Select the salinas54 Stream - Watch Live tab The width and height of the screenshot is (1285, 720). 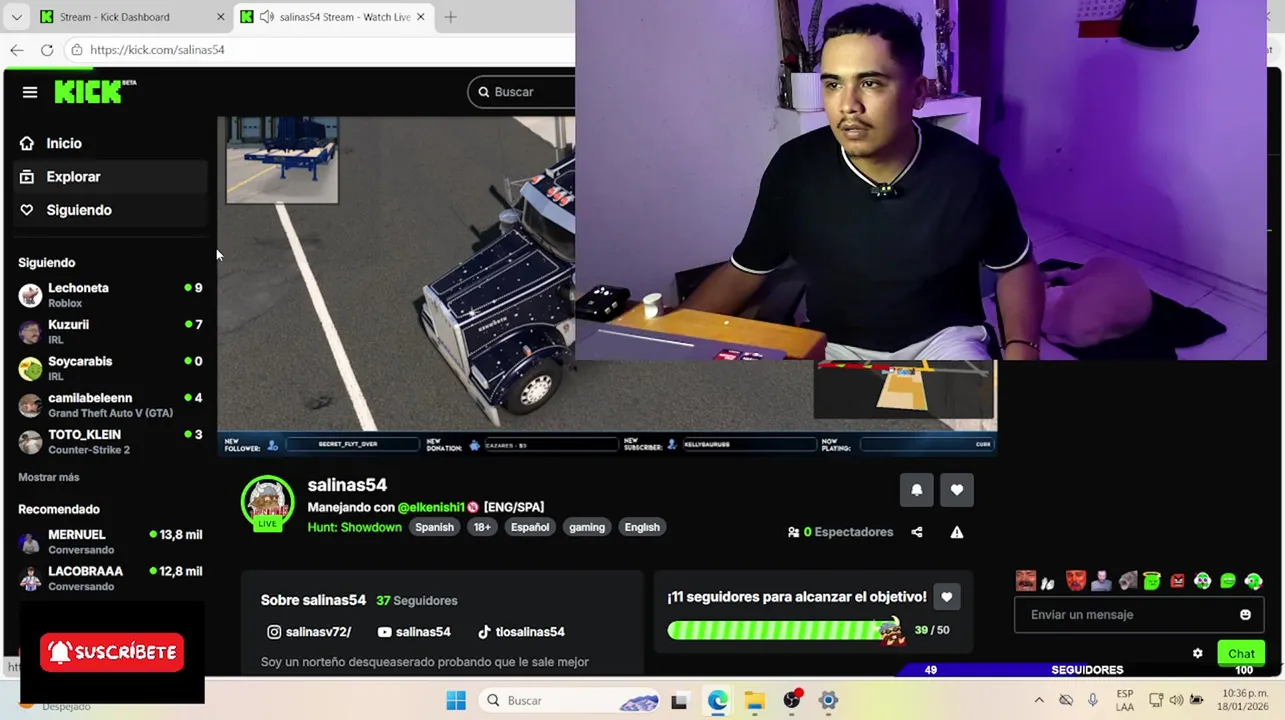click(x=335, y=17)
